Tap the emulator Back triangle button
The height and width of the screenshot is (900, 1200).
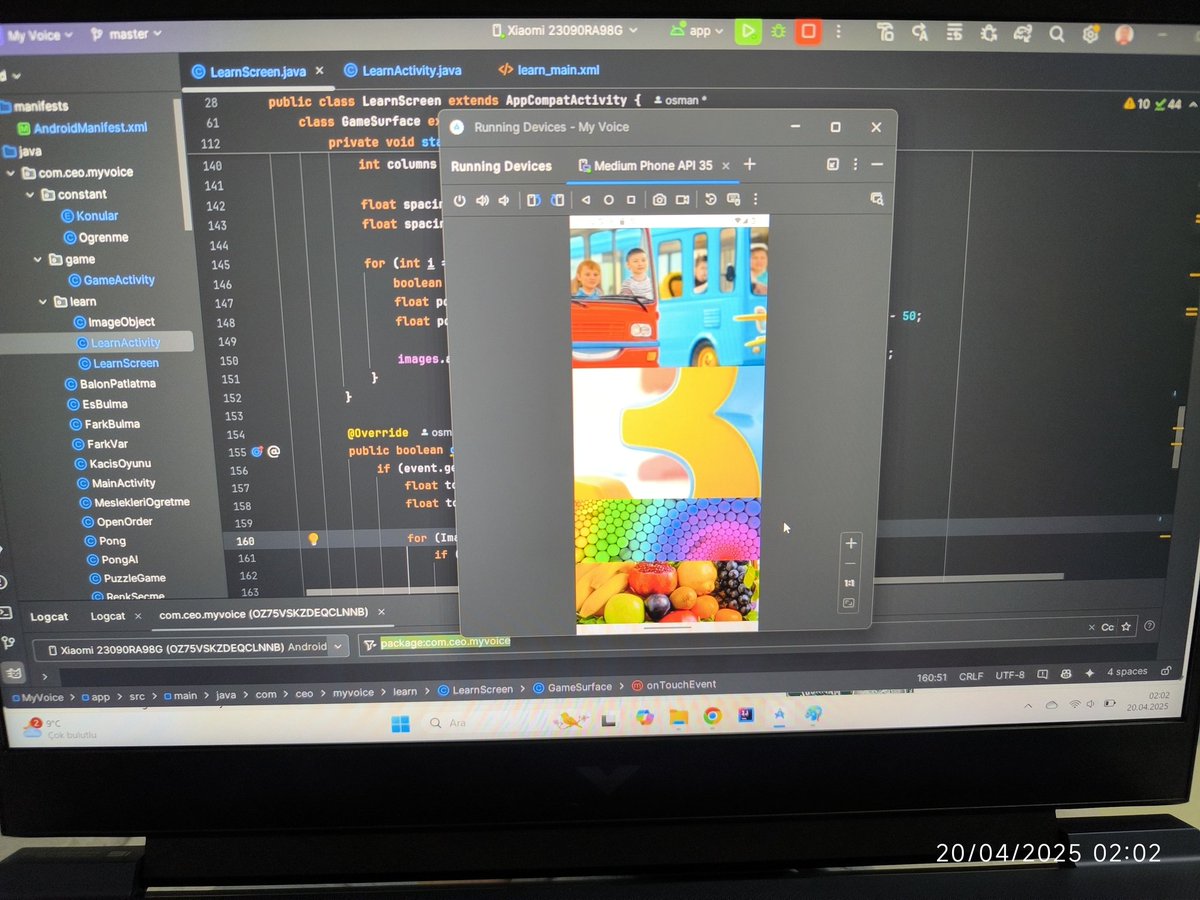586,200
